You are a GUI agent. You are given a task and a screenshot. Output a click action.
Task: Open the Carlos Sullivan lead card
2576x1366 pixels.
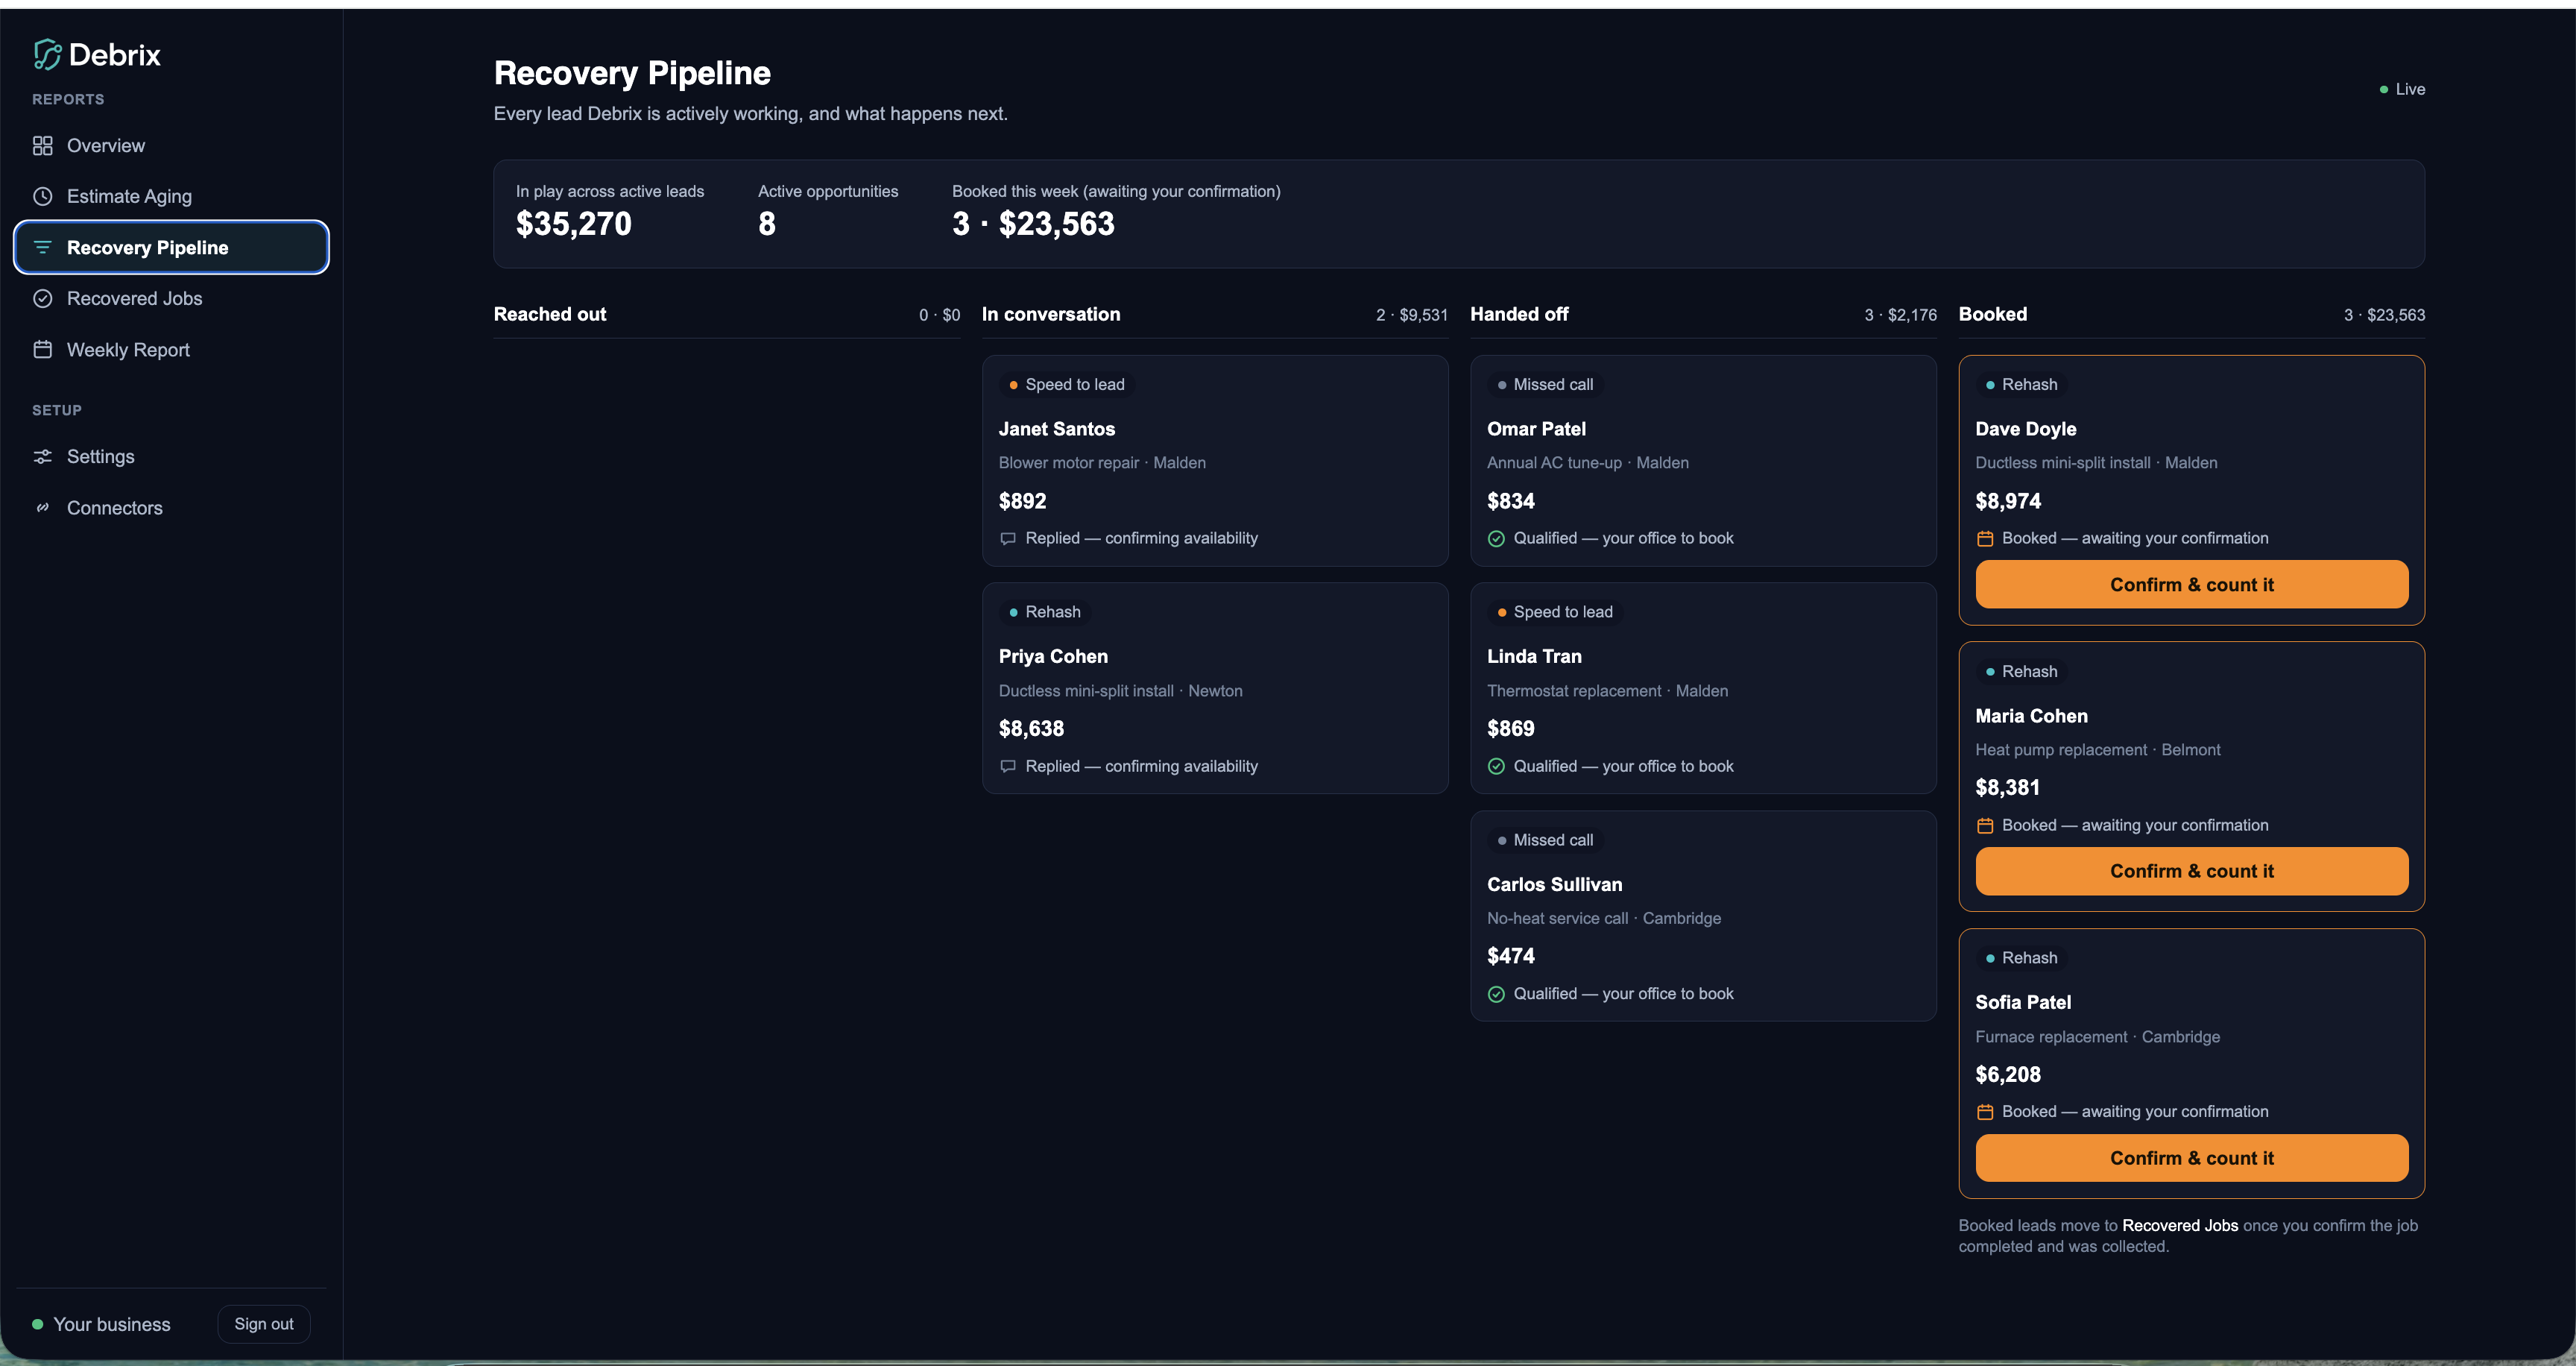(x=1703, y=916)
